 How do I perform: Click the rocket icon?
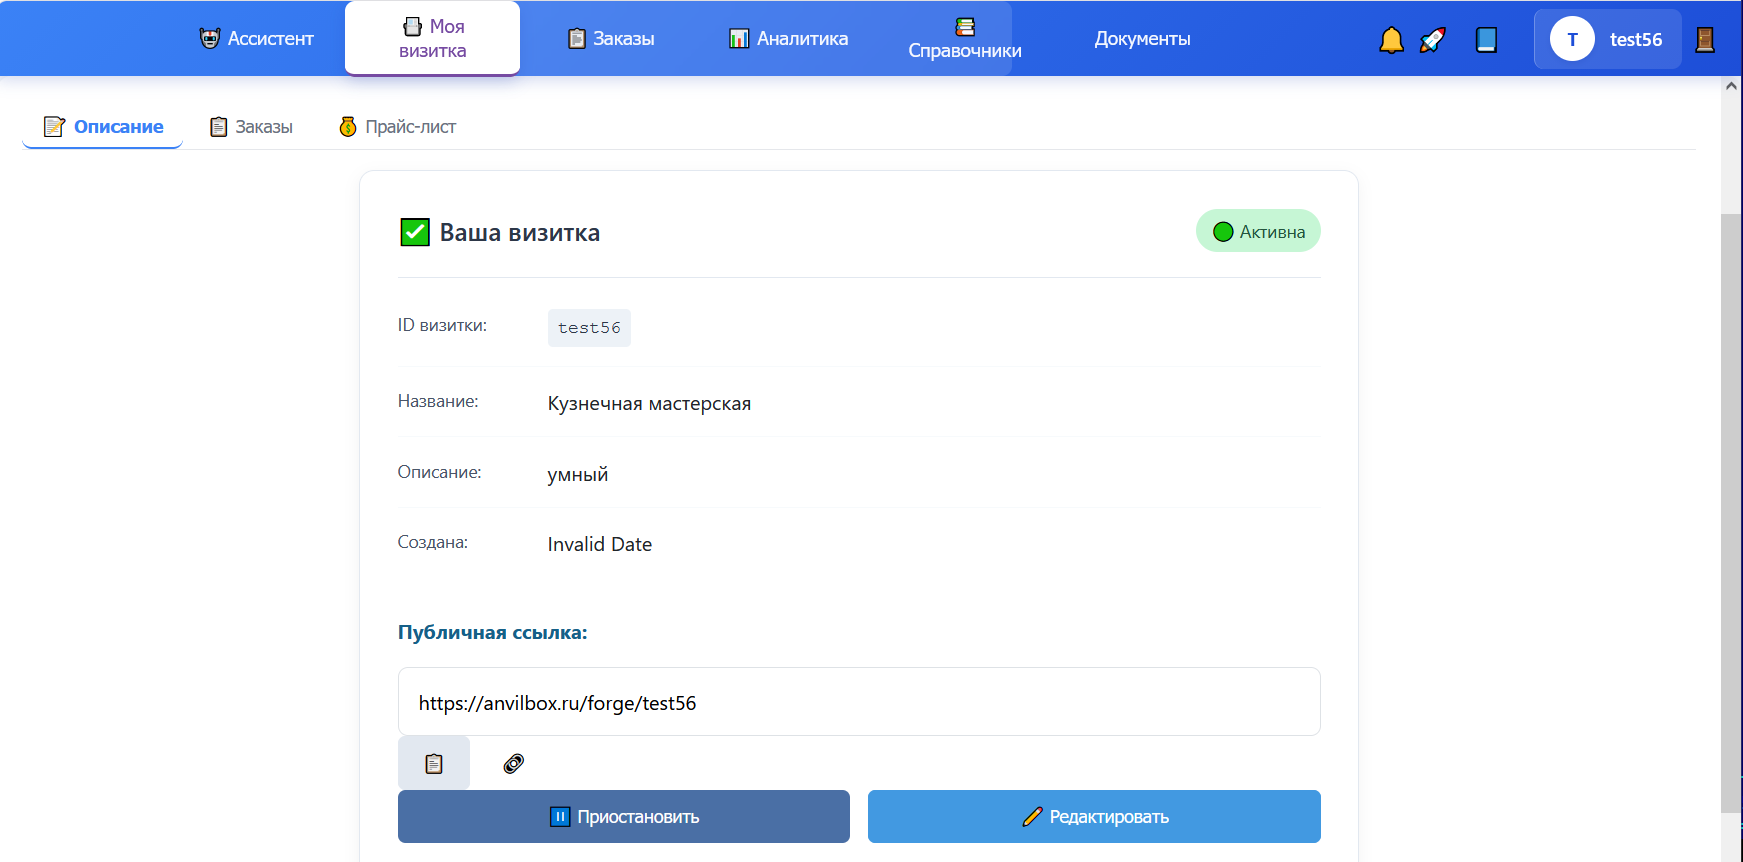pyautogui.click(x=1433, y=40)
